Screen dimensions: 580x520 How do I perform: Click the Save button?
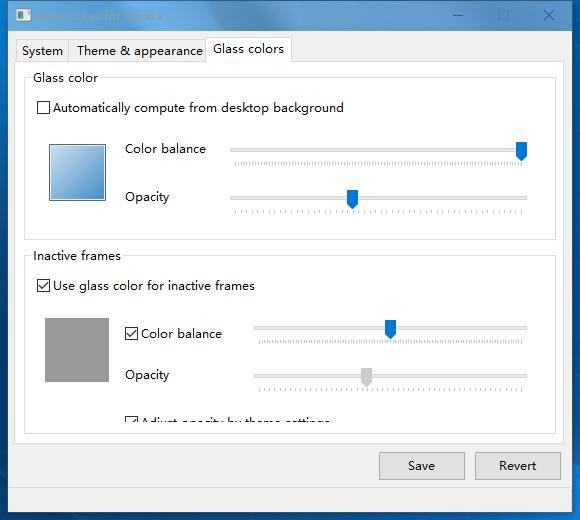[x=422, y=466]
